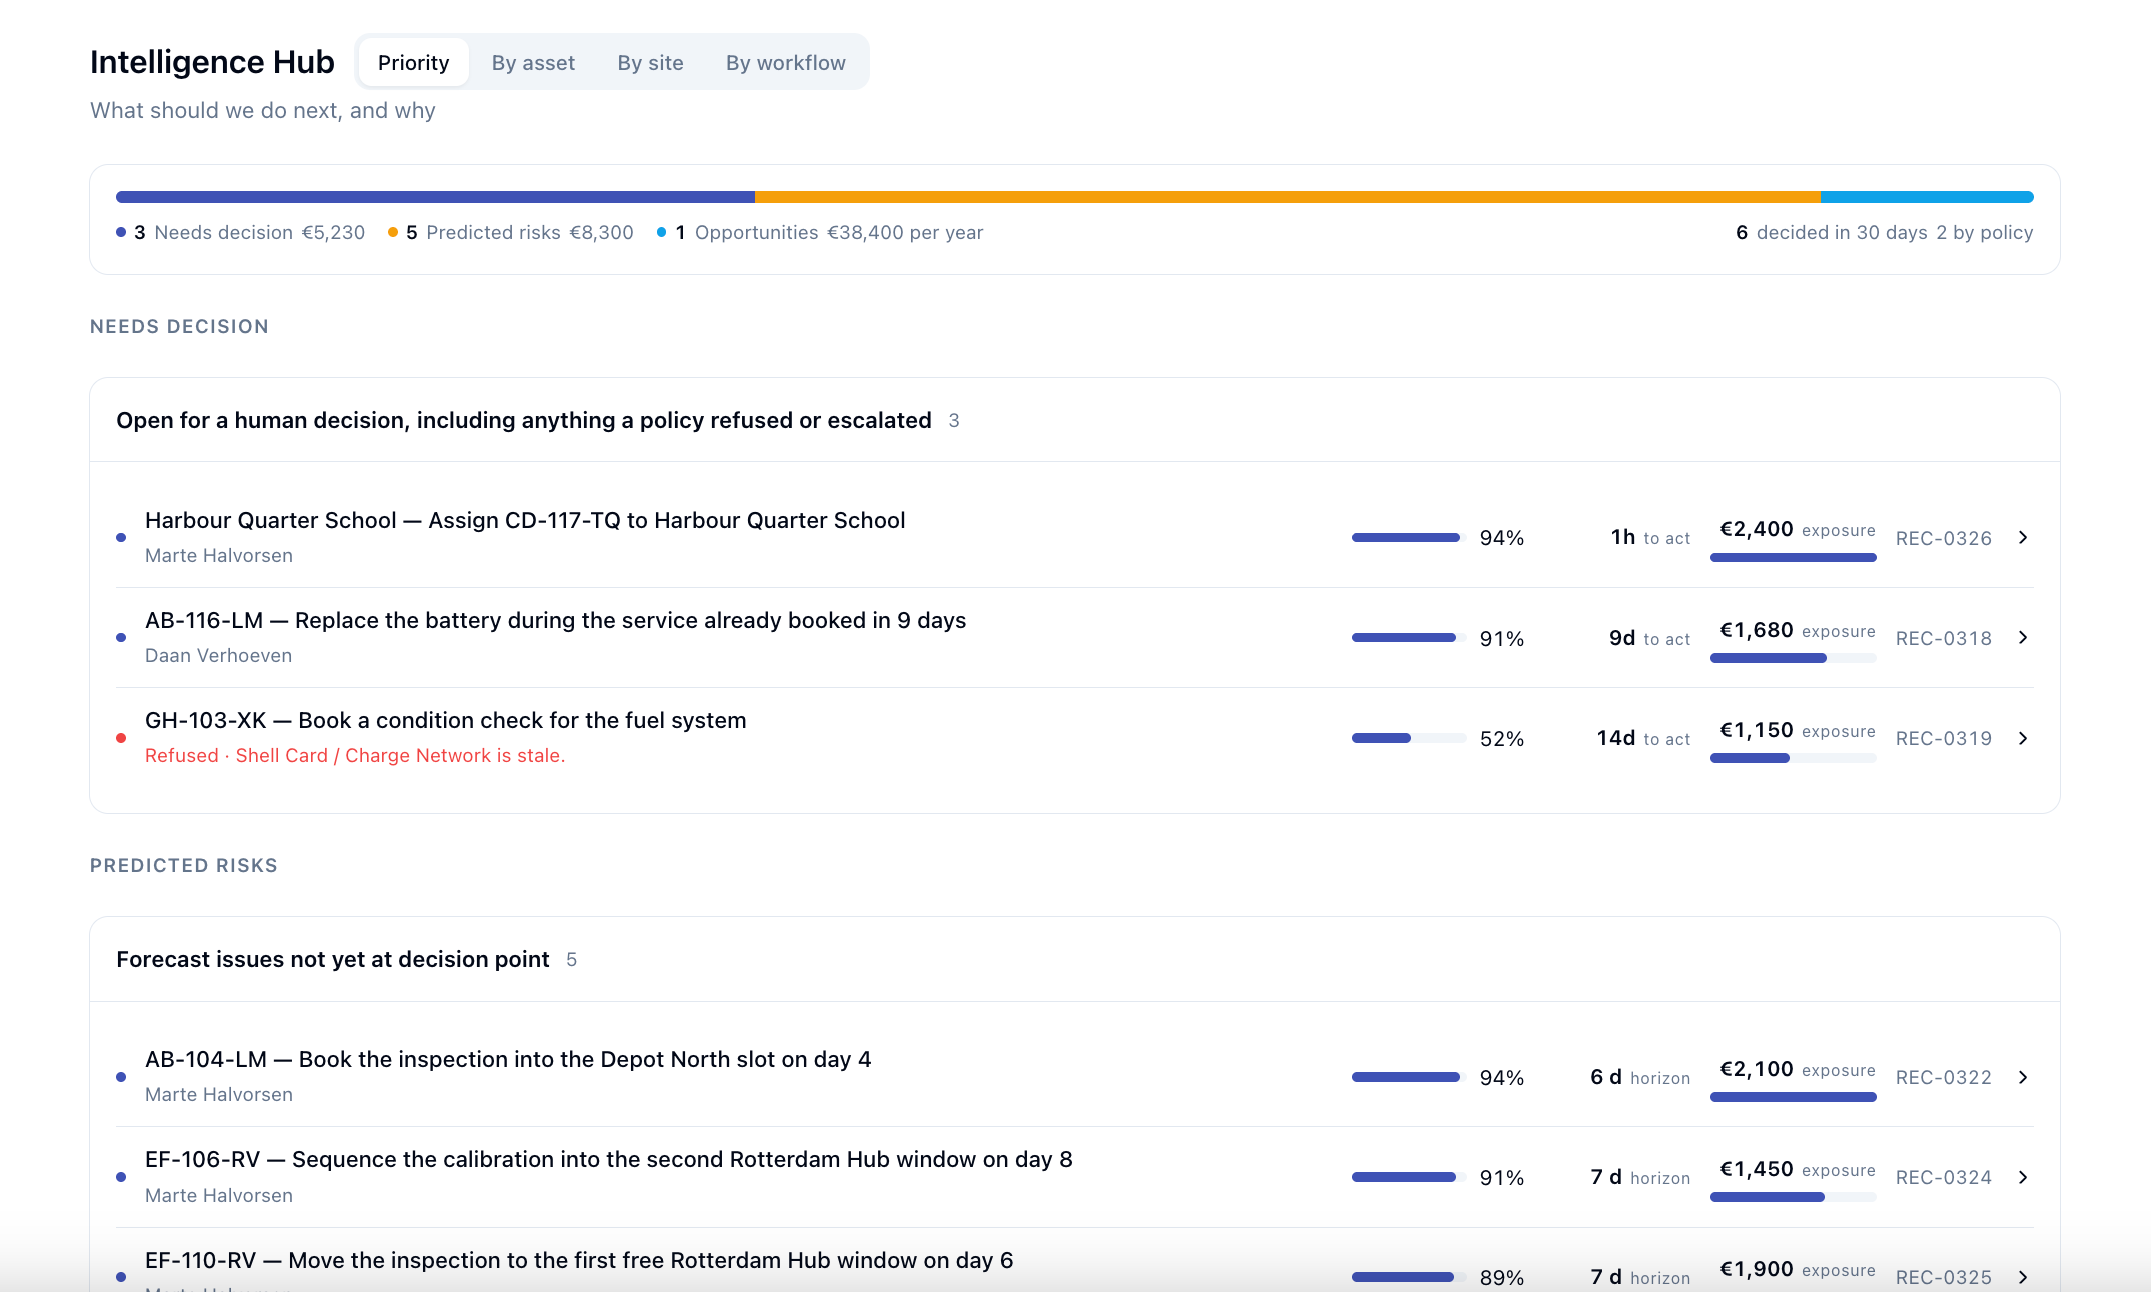The image size is (2151, 1292).
Task: Expand REC-0326 row chevron
Action: pos(2023,538)
